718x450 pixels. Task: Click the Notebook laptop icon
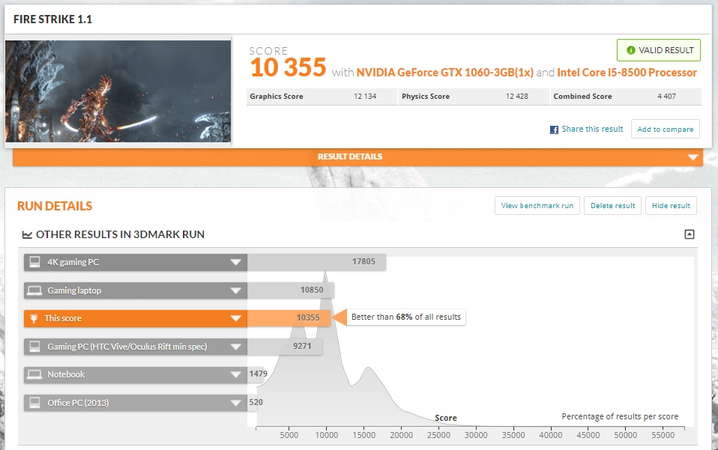[34, 374]
